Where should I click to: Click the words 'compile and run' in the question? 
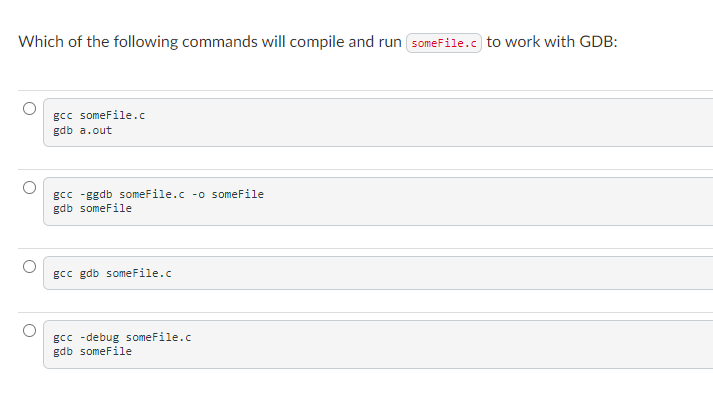pyautogui.click(x=346, y=42)
